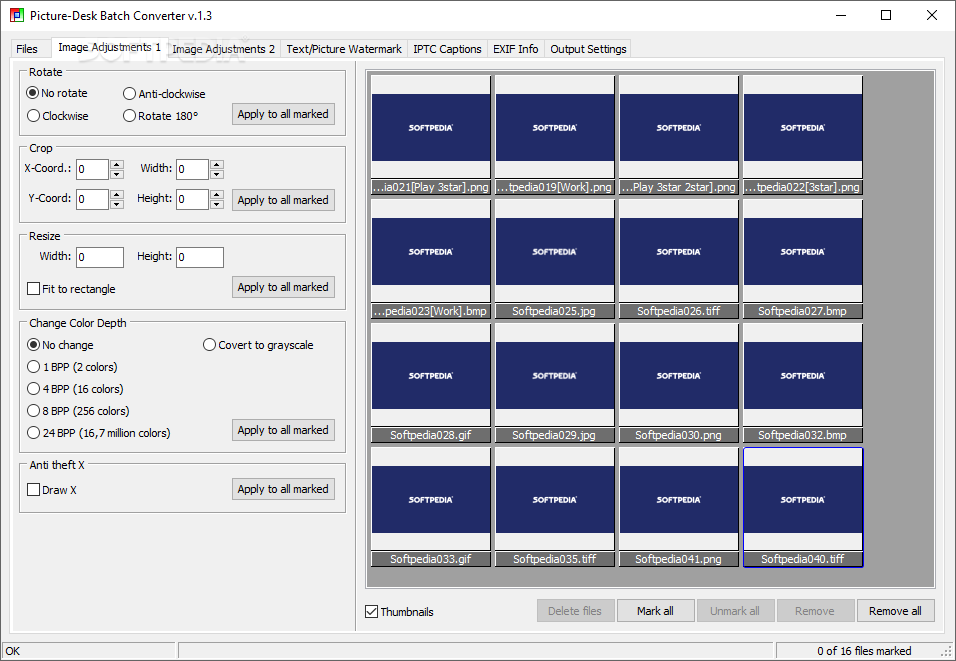The height and width of the screenshot is (661, 956).
Task: Click the Y-Coord crop input field
Action: click(x=92, y=199)
